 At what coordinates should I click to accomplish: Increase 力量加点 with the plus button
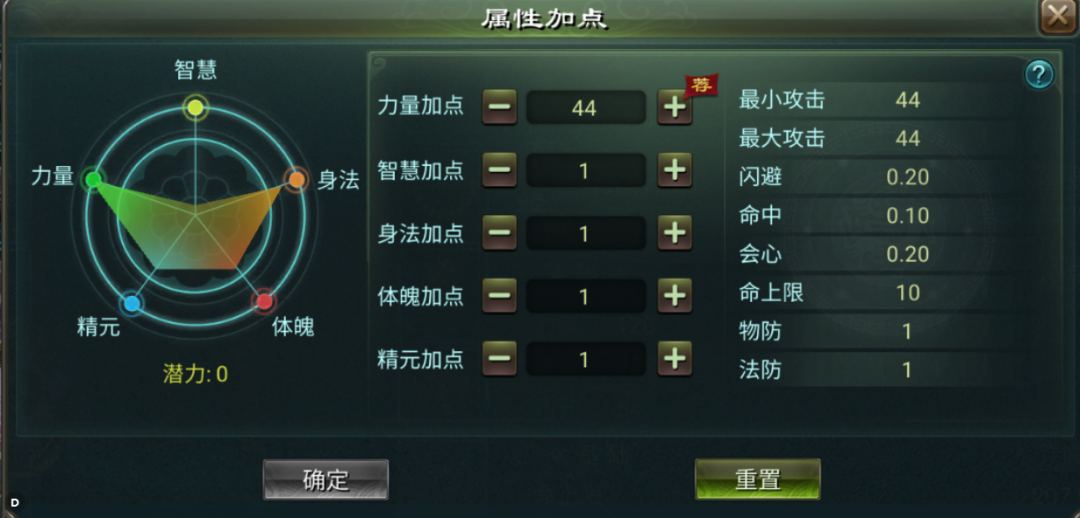coord(674,107)
